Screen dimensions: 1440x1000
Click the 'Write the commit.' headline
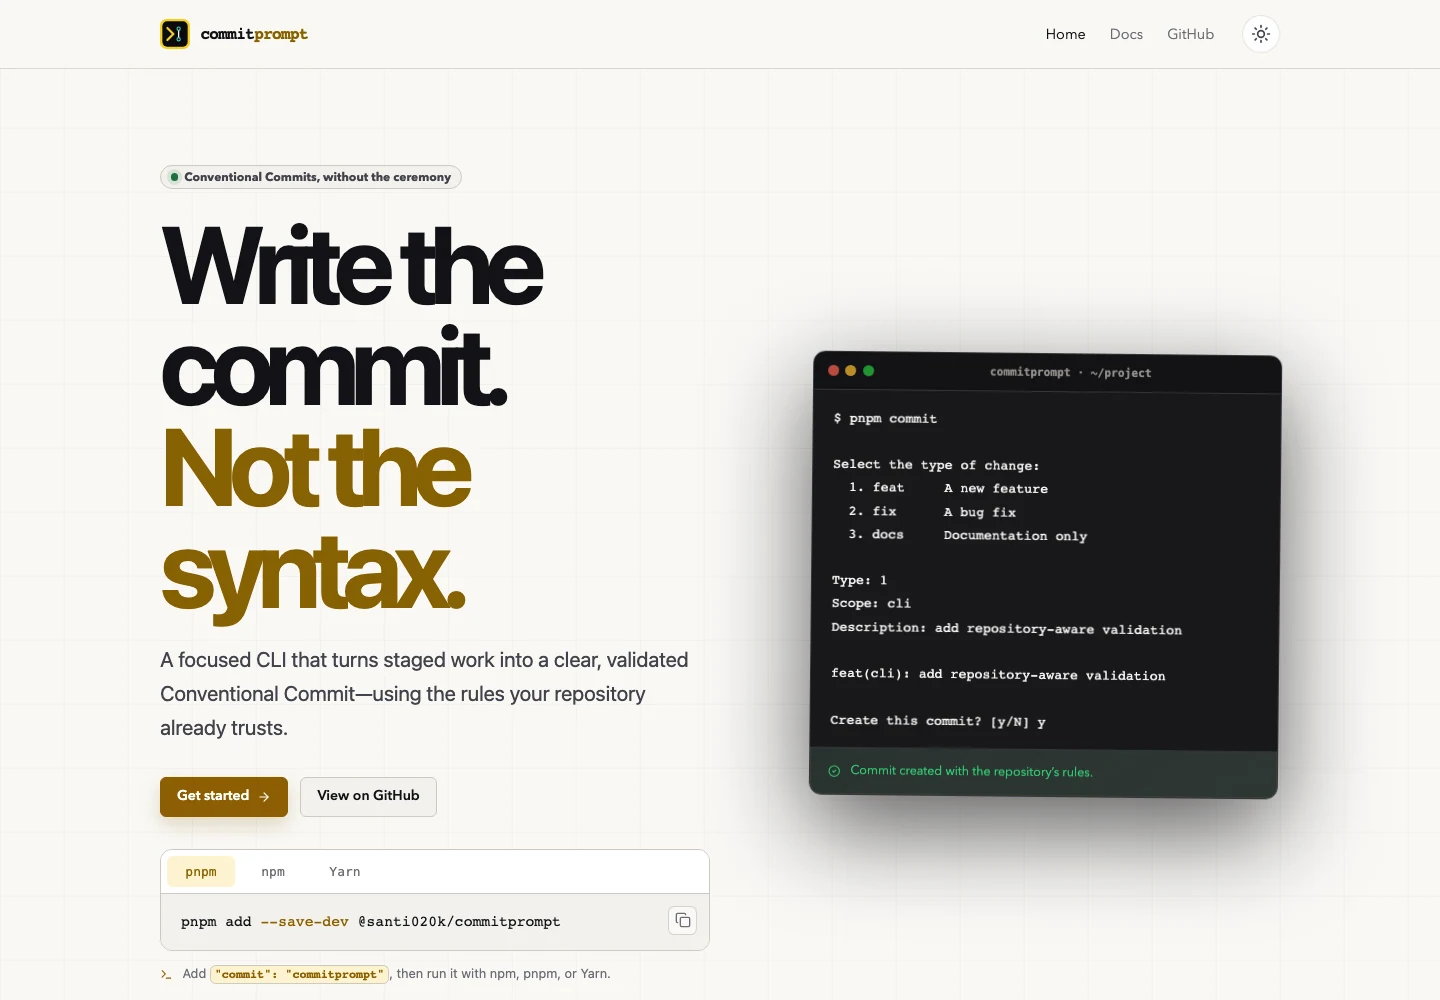click(x=352, y=316)
